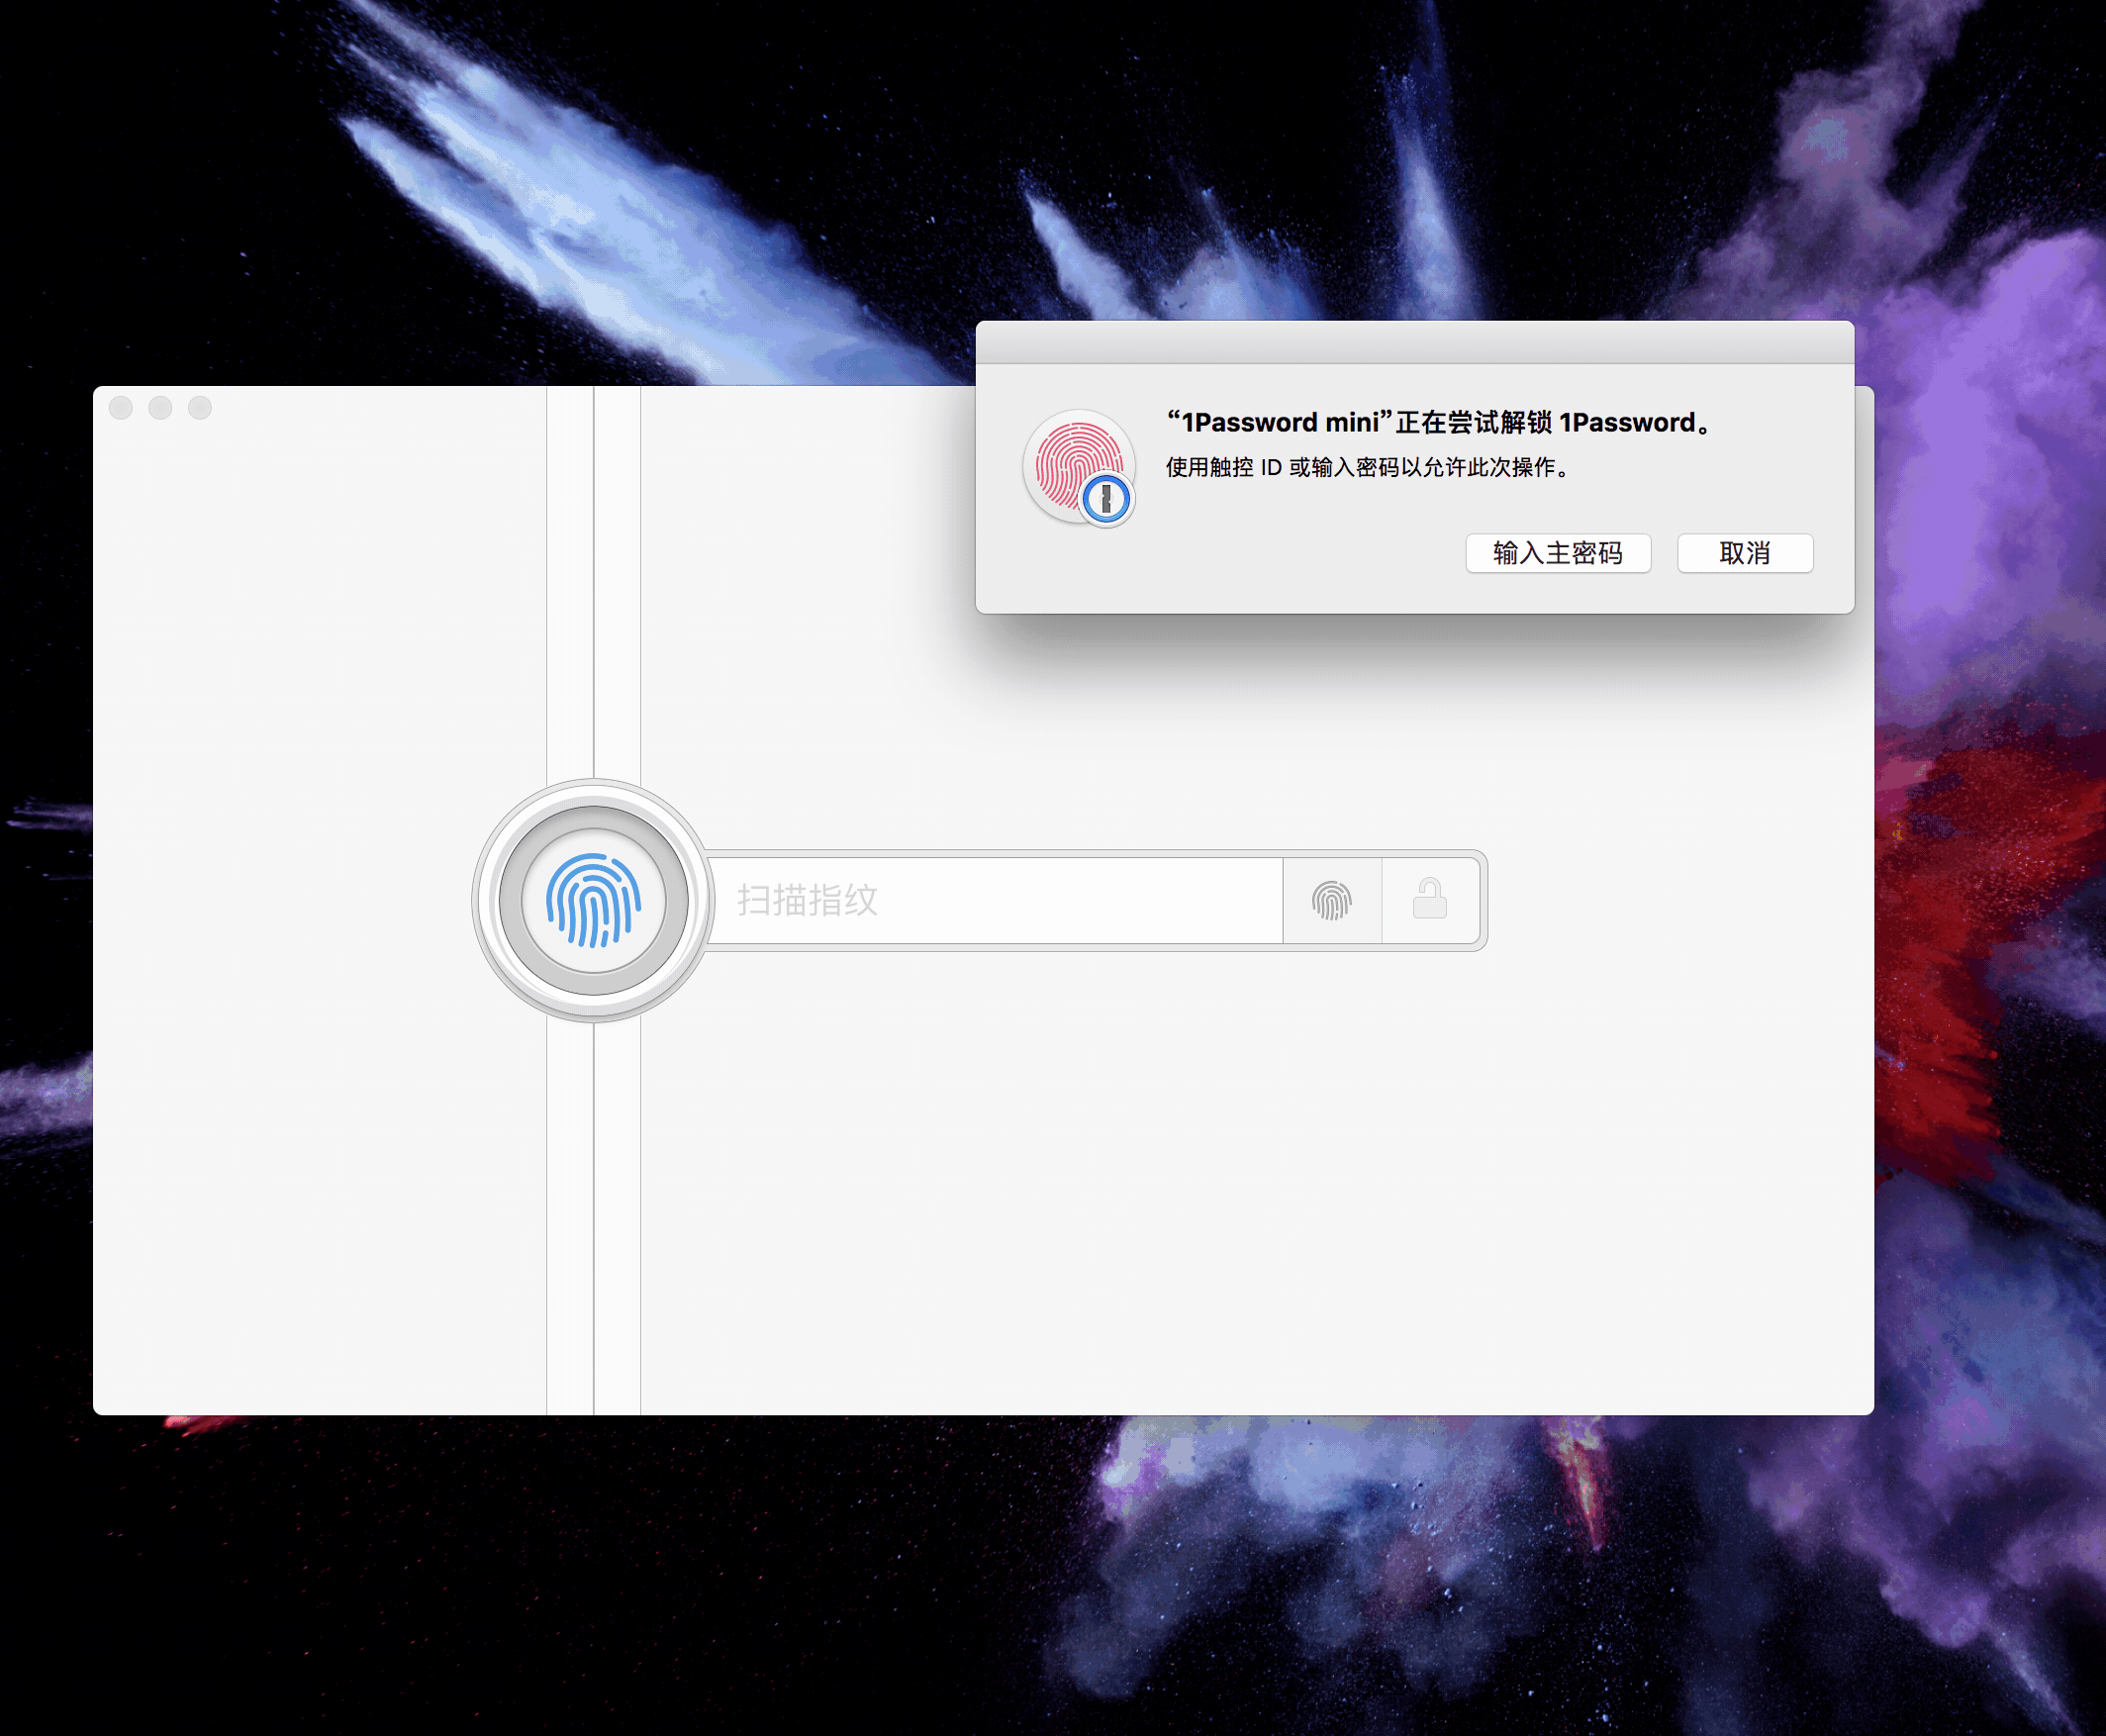Click the padlock unlock icon
2106x1736 pixels.
[1429, 899]
